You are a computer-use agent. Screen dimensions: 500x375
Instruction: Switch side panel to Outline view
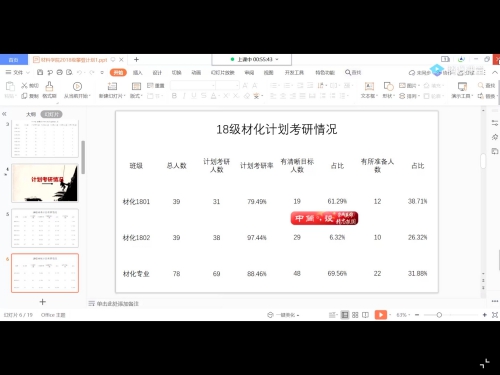31,114
